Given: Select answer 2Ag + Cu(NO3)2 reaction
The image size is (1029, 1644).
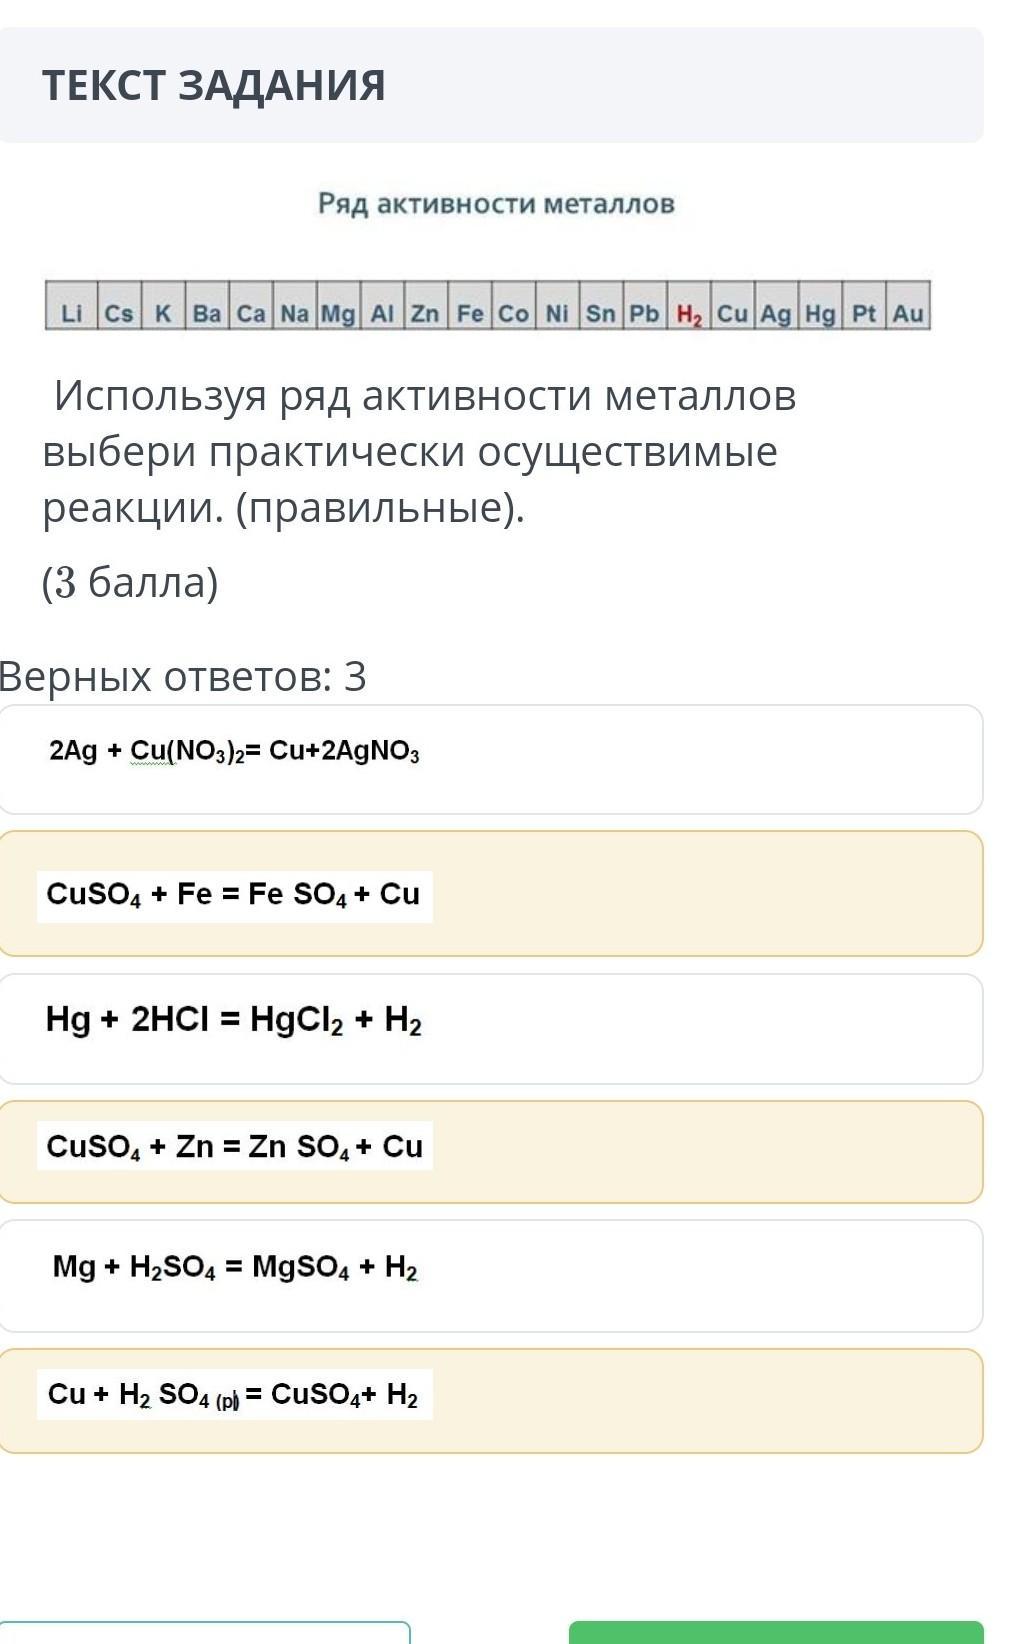Looking at the screenshot, I should click(x=490, y=760).
